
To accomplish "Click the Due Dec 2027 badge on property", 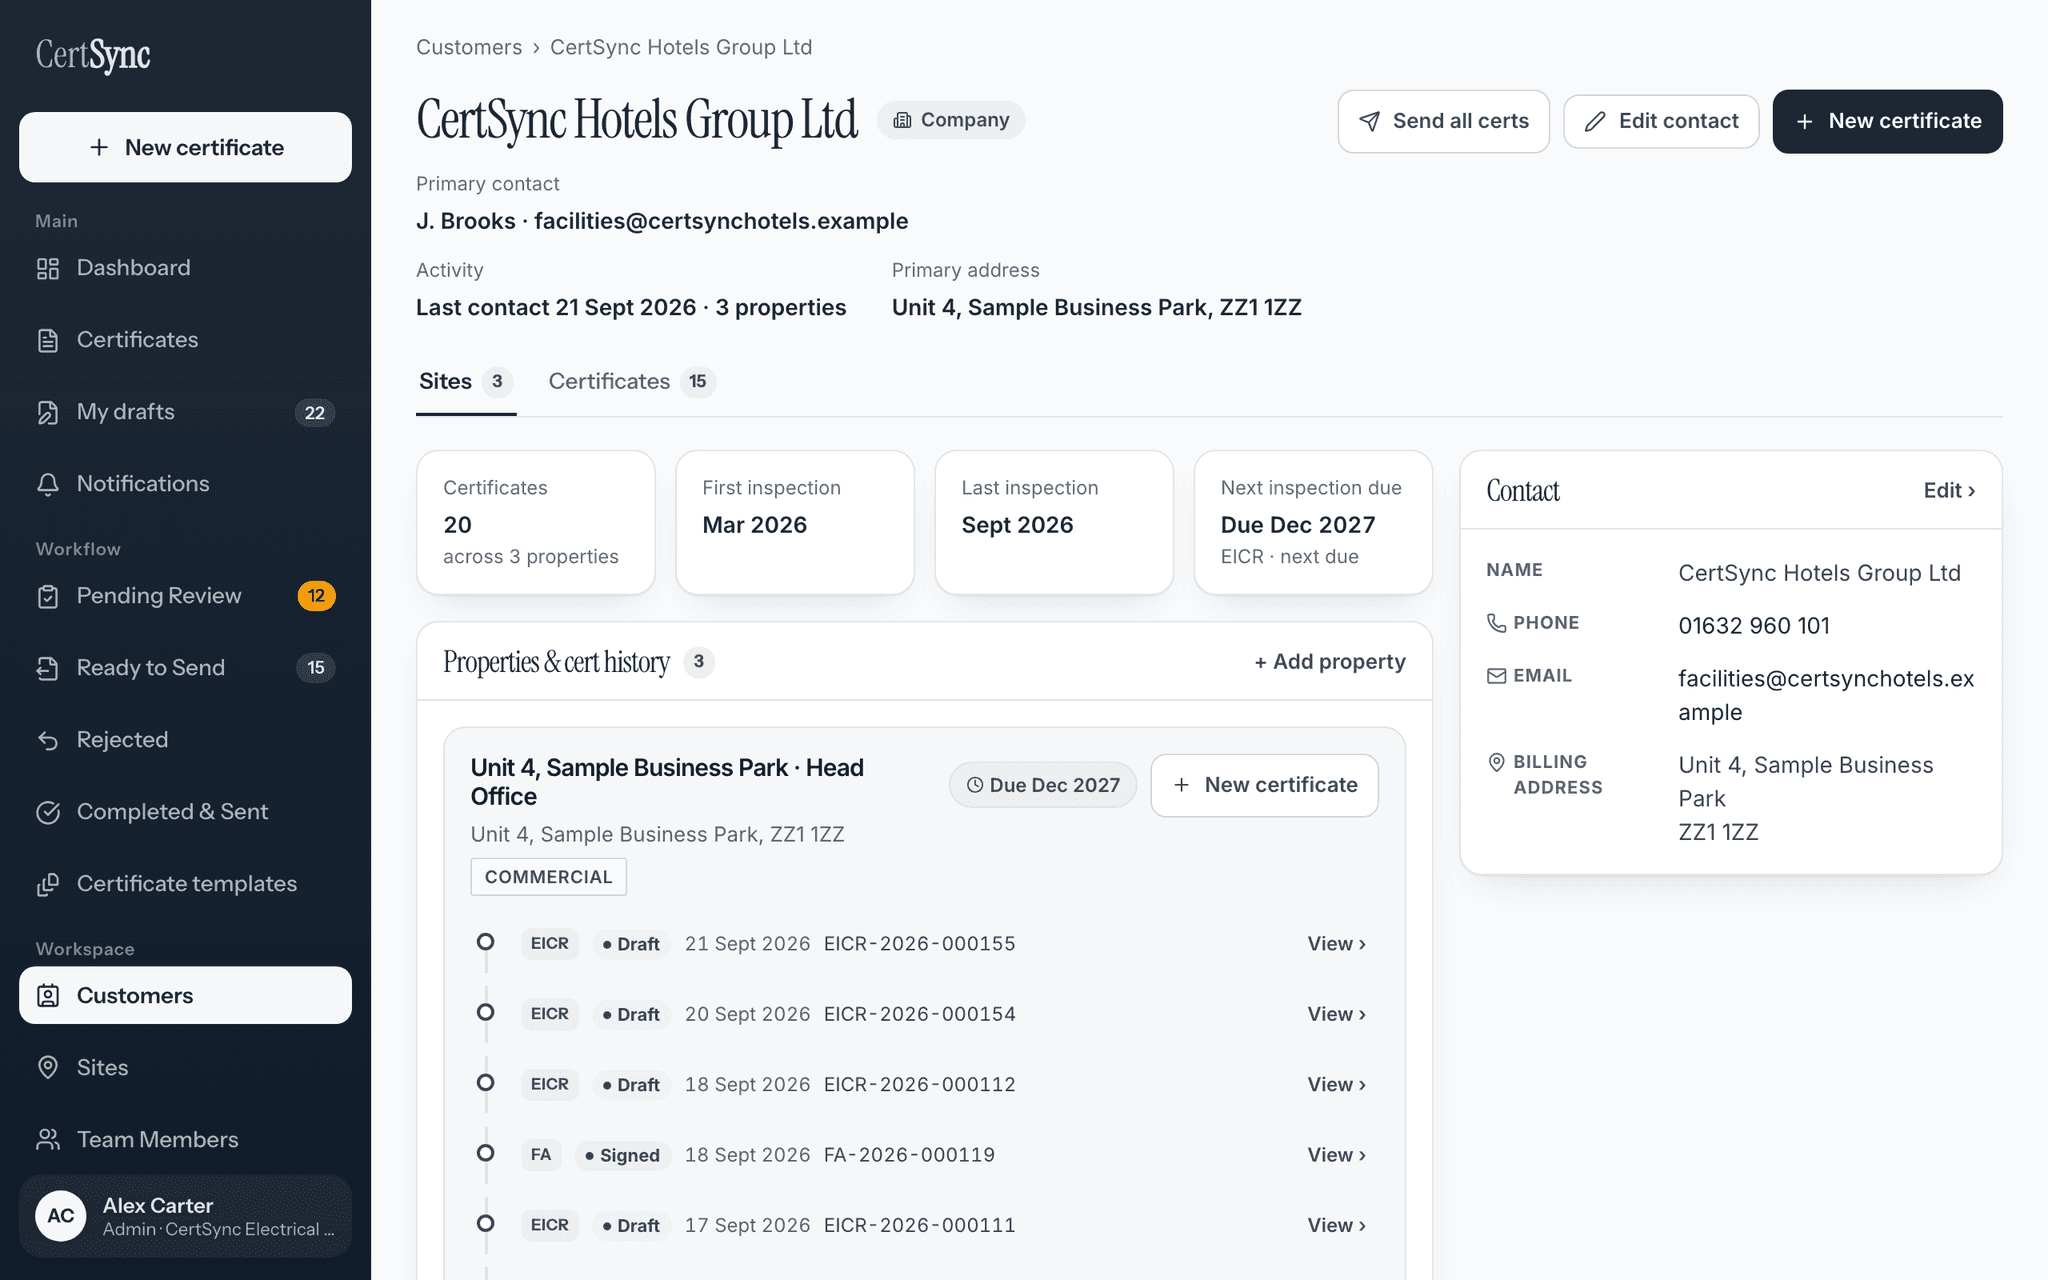I will click(1043, 785).
